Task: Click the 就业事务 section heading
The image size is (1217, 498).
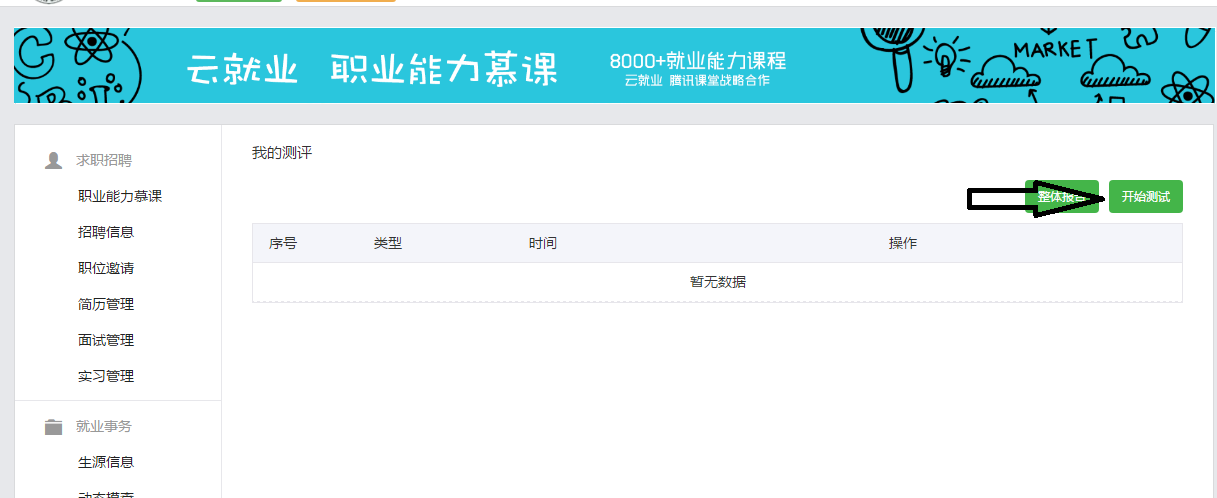Action: click(104, 426)
